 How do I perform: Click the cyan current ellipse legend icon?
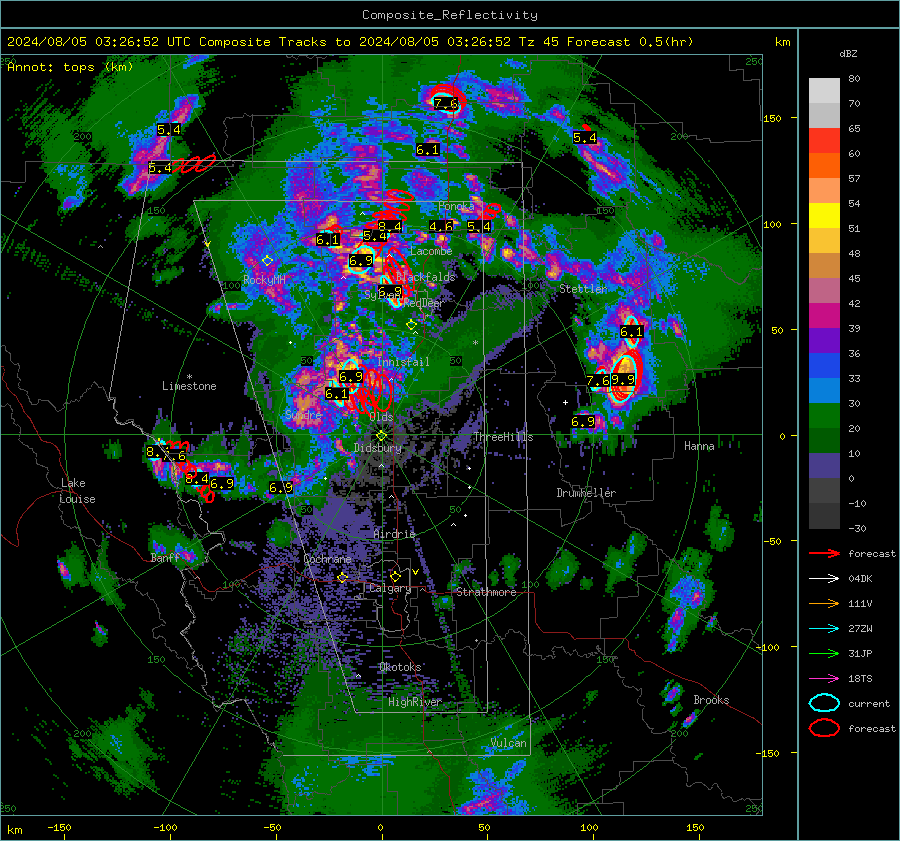tap(824, 703)
